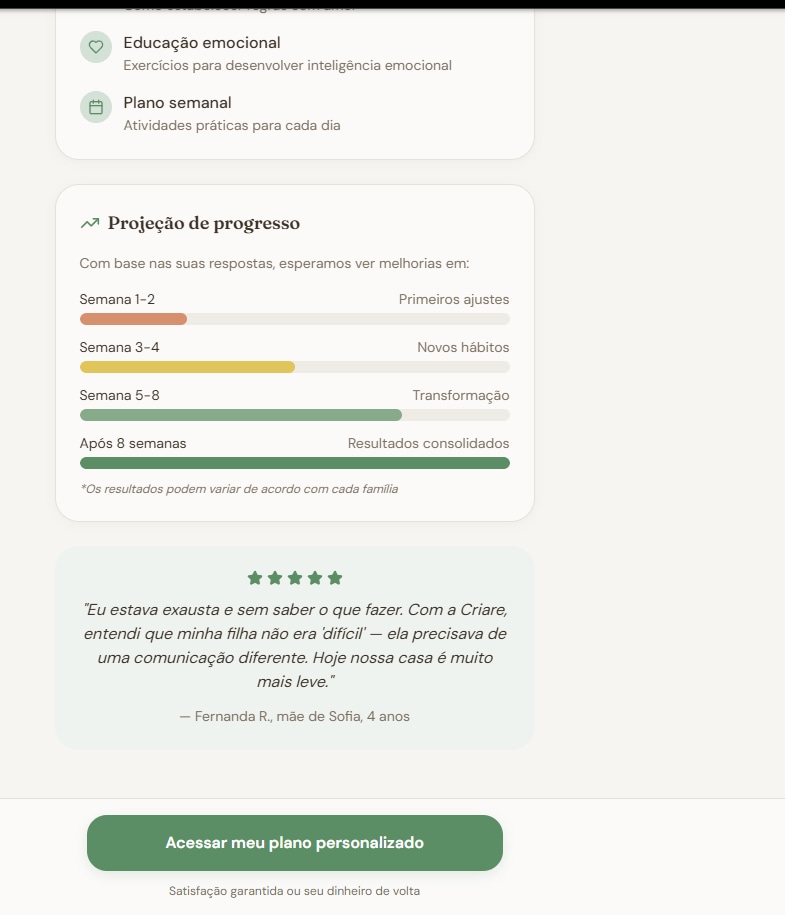Click the Semana 5-8 green progress bar
This screenshot has width=785, height=915.
click(x=240, y=415)
